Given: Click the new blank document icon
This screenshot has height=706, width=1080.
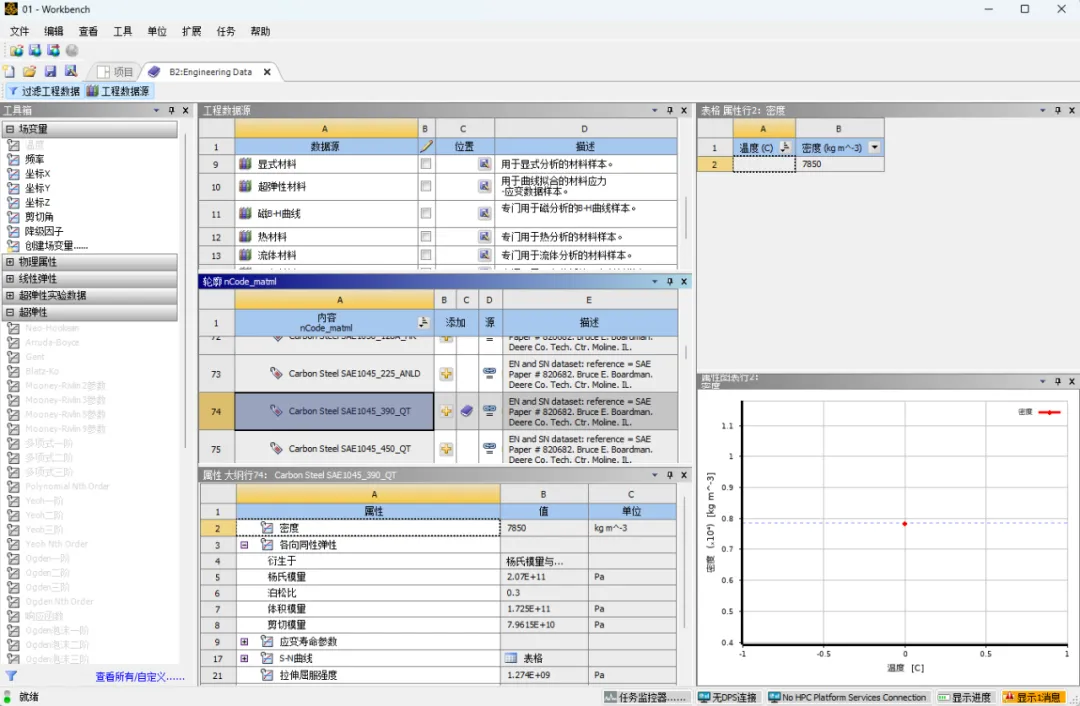Looking at the screenshot, I should [x=9, y=72].
